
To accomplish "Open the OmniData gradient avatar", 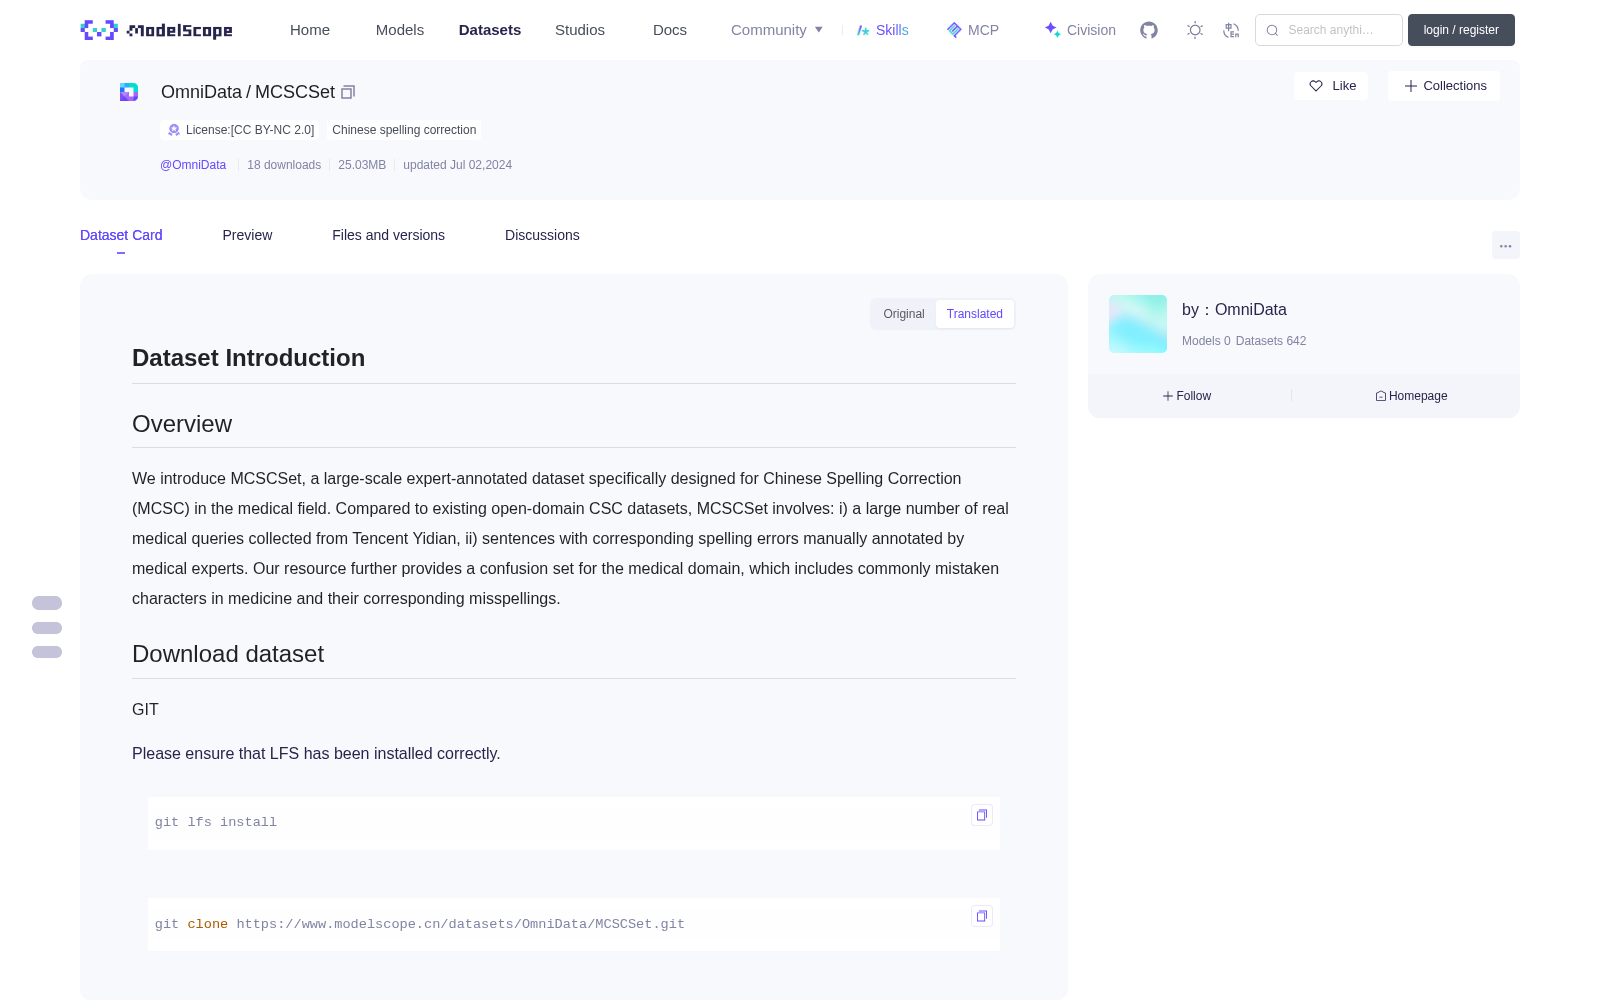I will pyautogui.click(x=1138, y=324).
